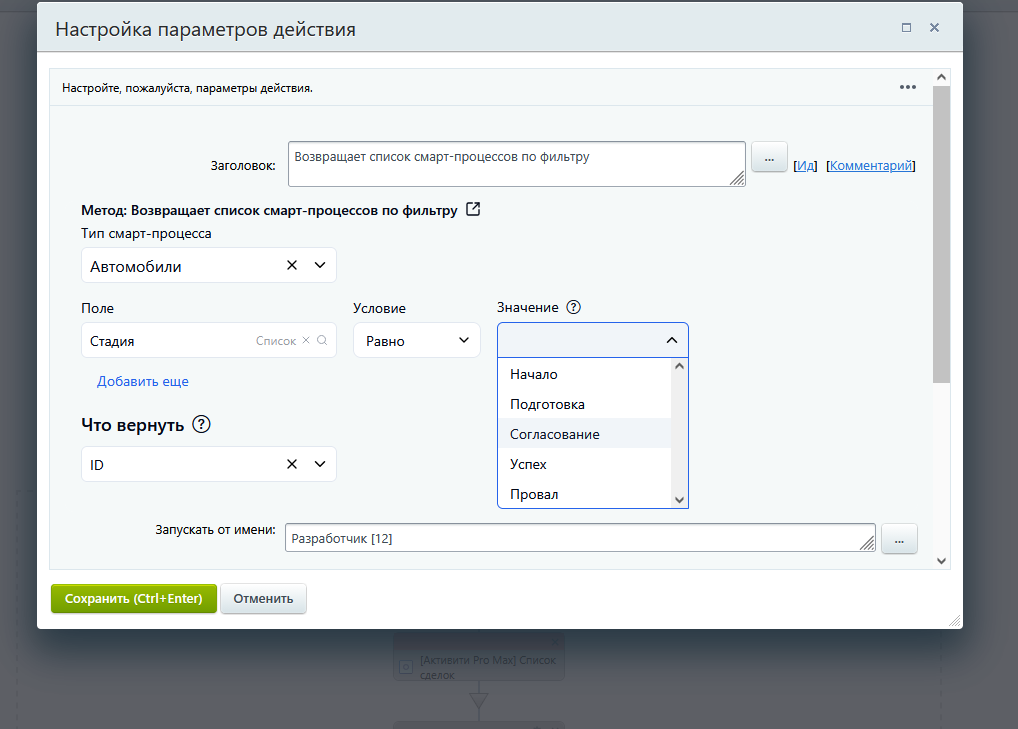Clear the ID return value selection
The height and width of the screenshot is (729, 1018).
(292, 464)
